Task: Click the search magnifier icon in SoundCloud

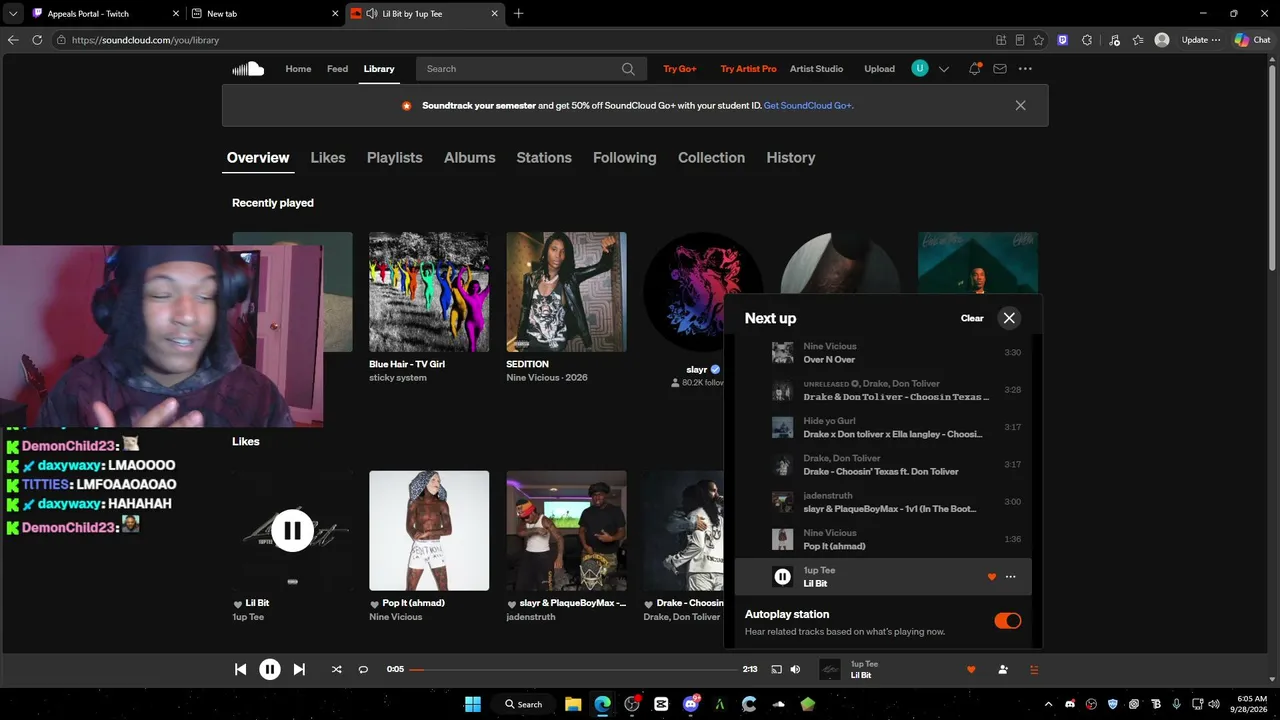Action: pyautogui.click(x=628, y=69)
